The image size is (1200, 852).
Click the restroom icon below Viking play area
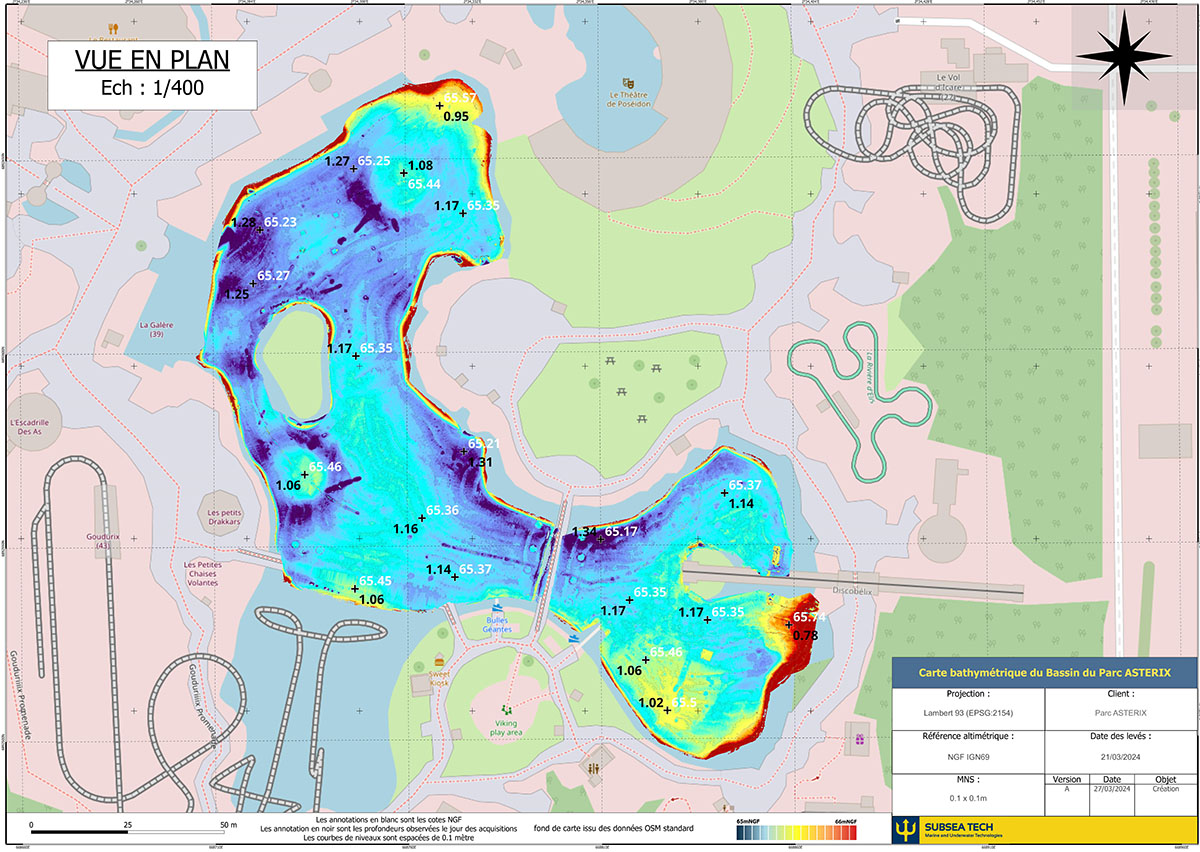pos(595,769)
